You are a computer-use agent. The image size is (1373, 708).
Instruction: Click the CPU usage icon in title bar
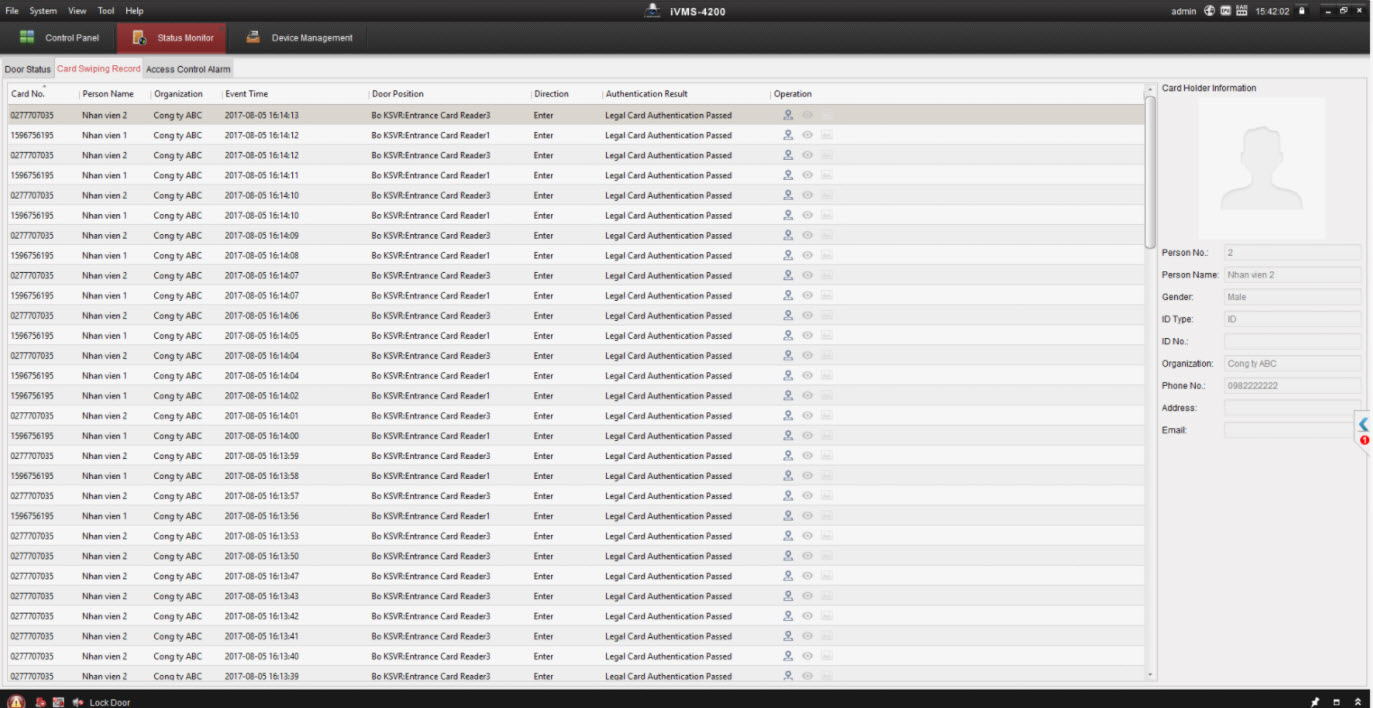click(x=1225, y=11)
